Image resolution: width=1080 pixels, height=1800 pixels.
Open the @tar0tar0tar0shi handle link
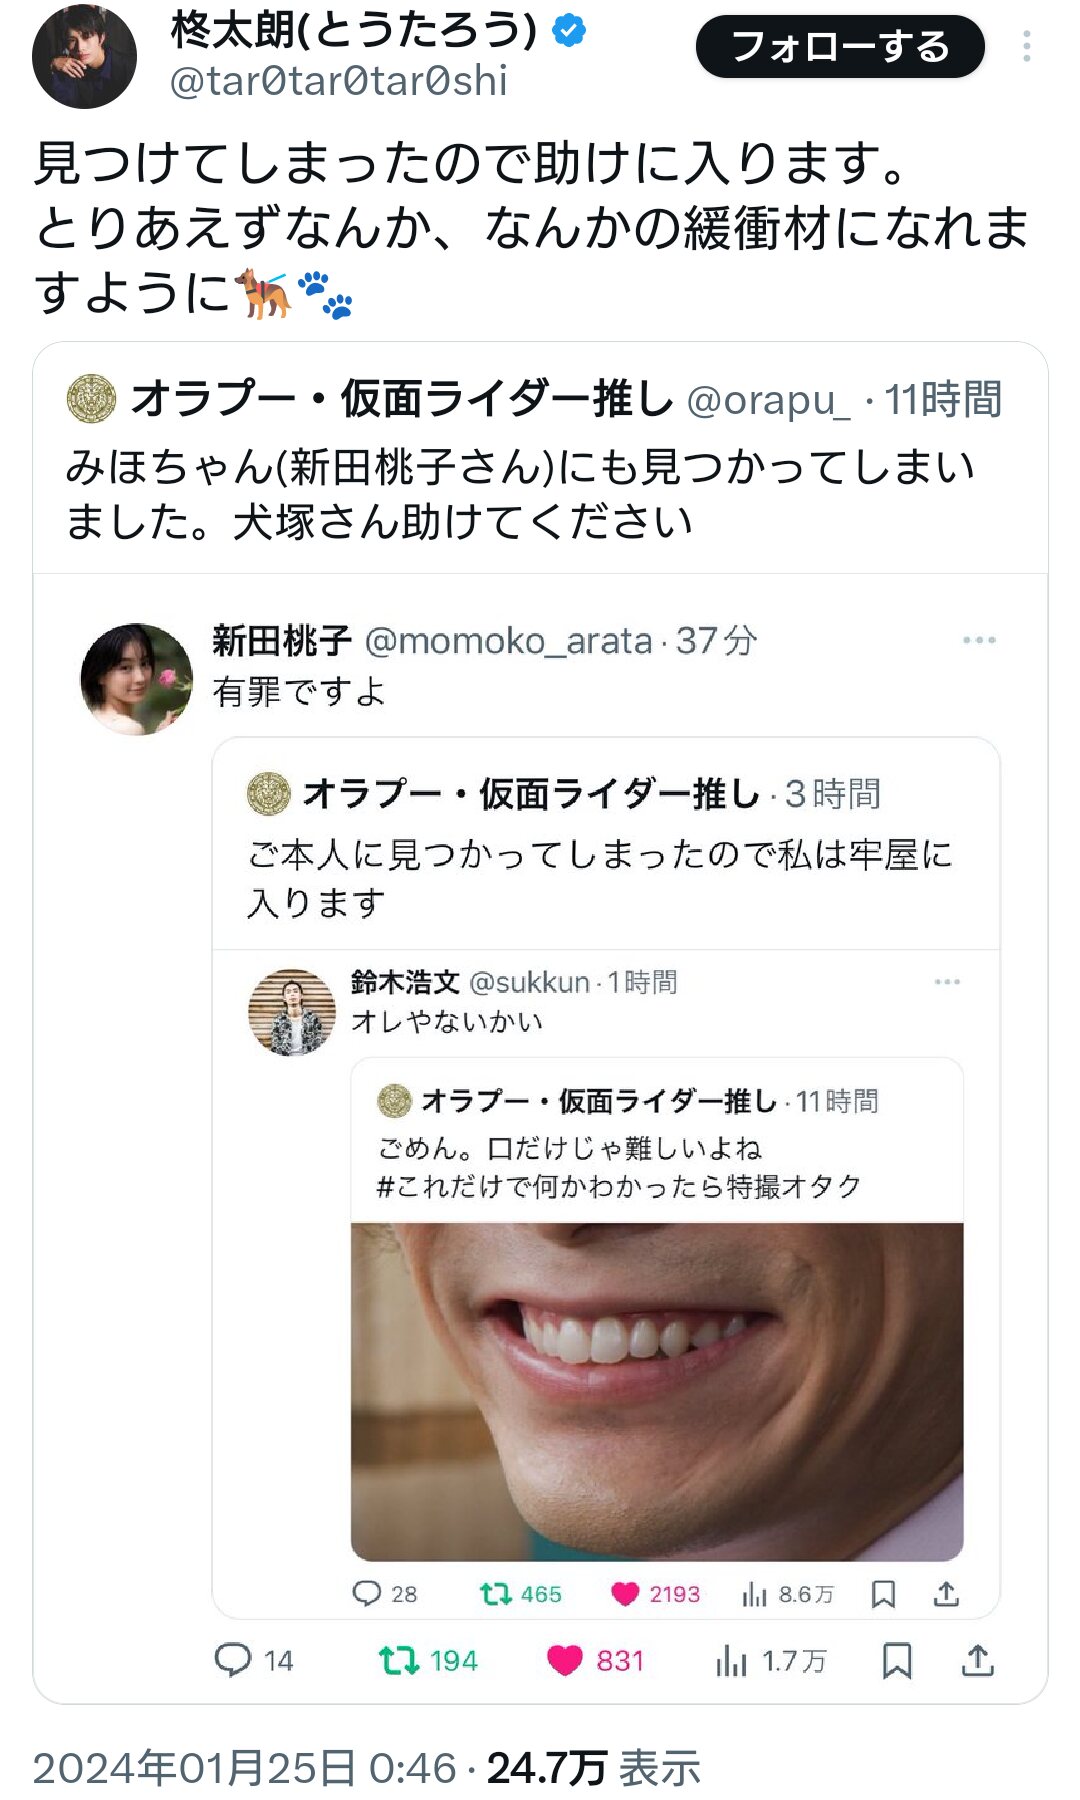(338, 81)
